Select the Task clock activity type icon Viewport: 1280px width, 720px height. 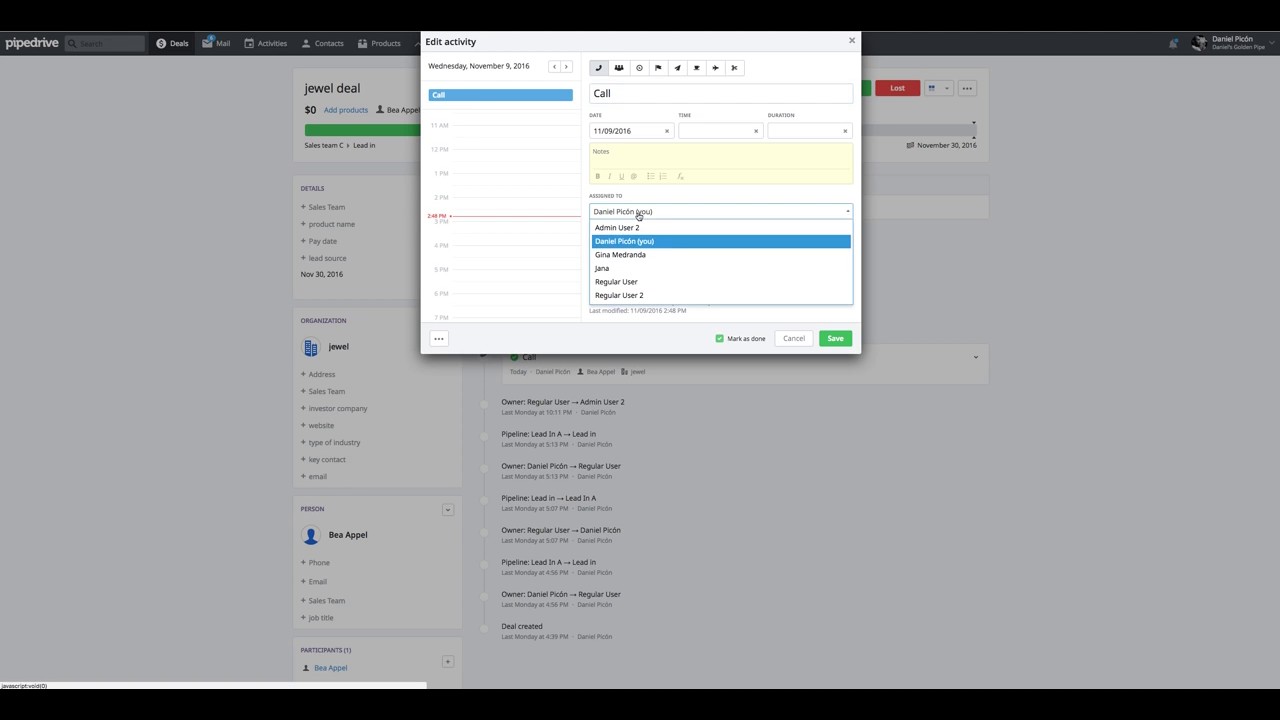coord(639,68)
